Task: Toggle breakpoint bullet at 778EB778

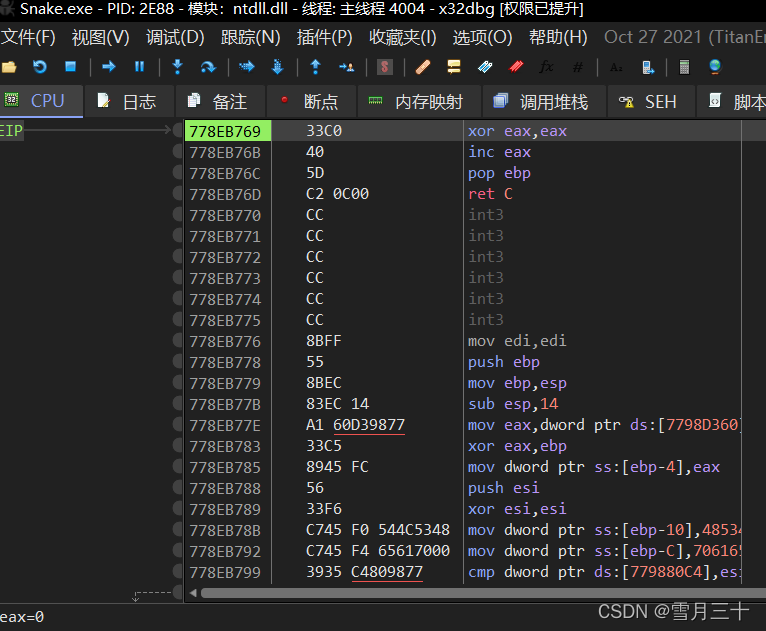Action: [178, 361]
